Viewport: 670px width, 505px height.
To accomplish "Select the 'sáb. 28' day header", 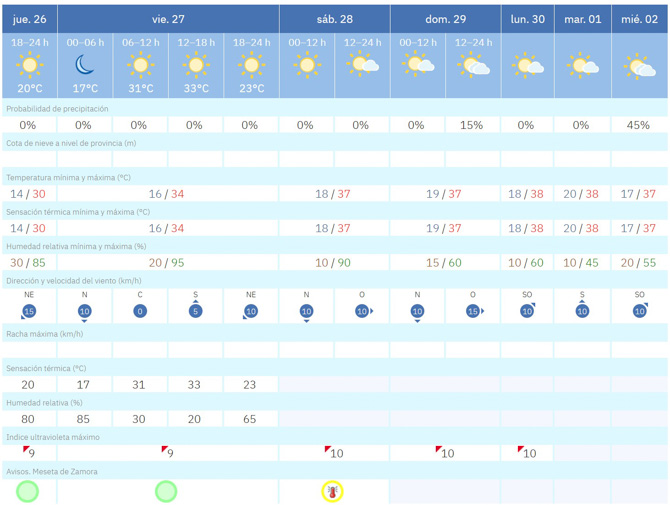I will [334, 19].
